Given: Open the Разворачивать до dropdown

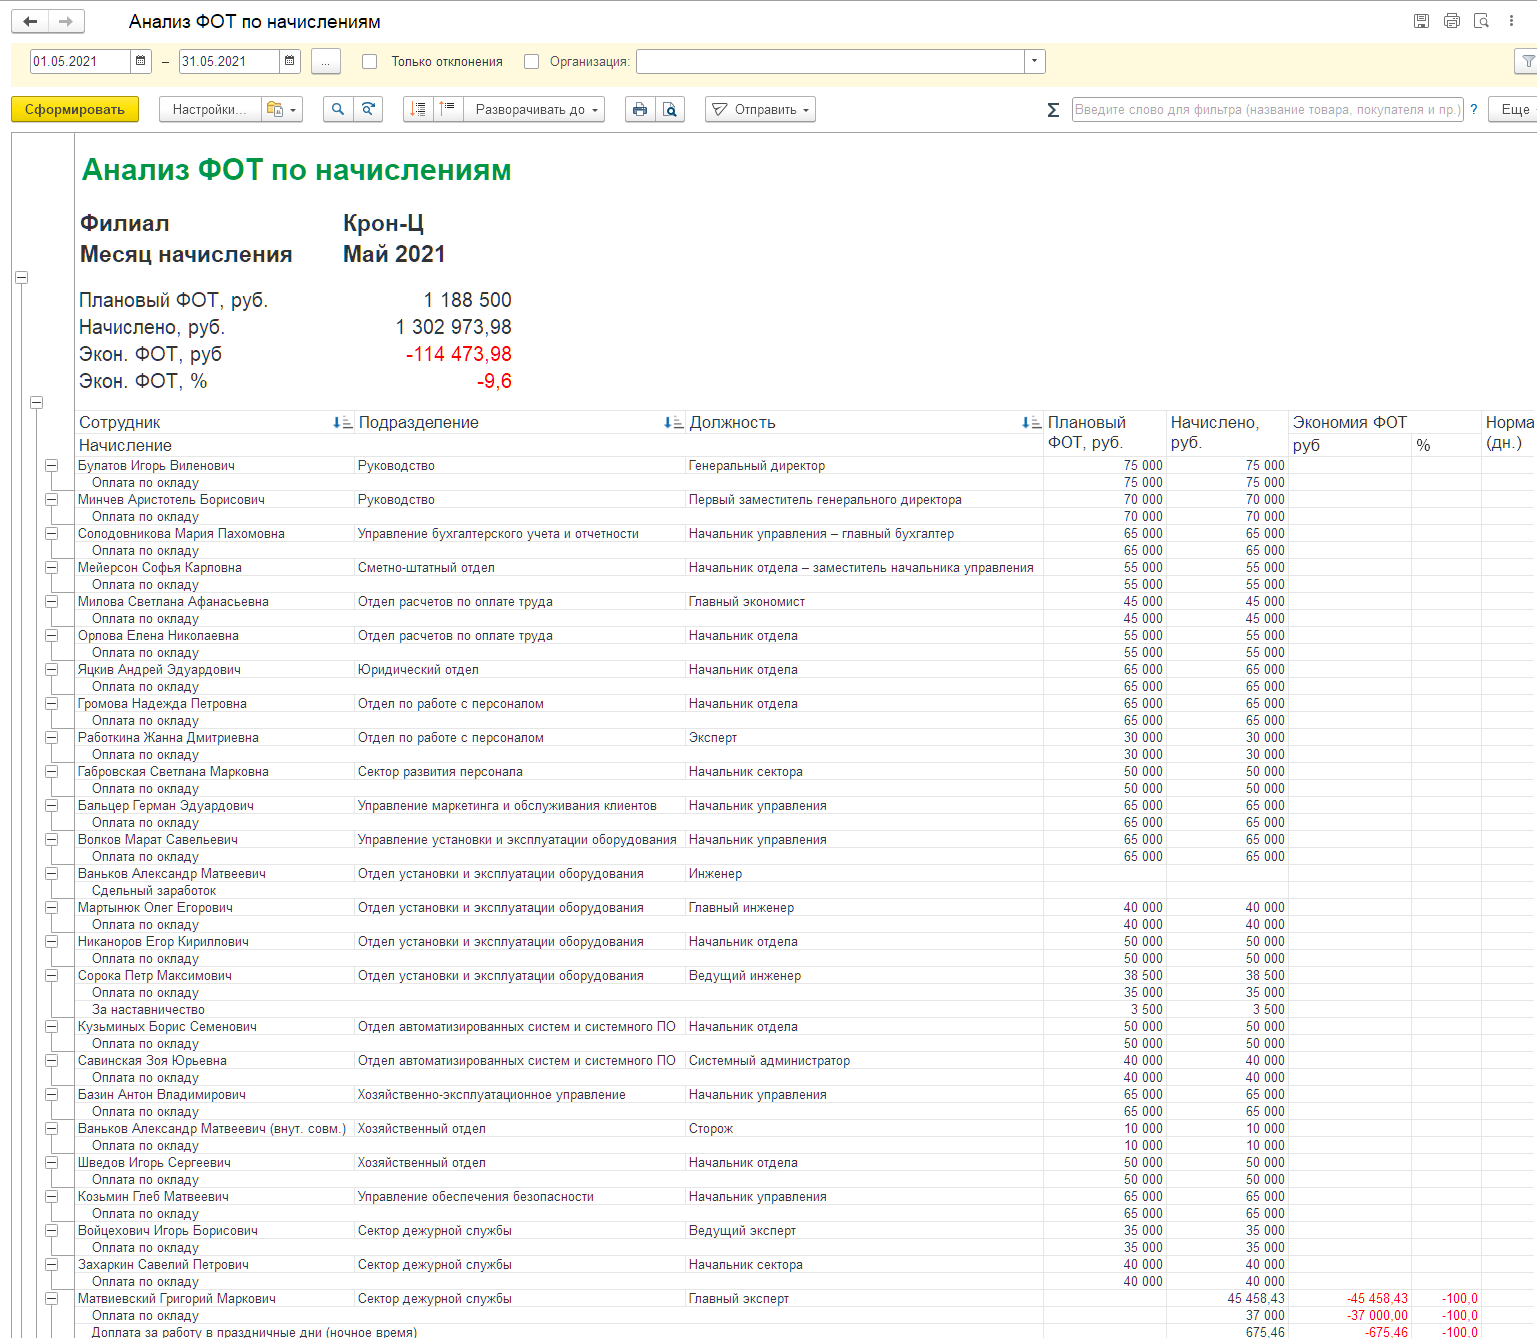Looking at the screenshot, I should coord(534,109).
